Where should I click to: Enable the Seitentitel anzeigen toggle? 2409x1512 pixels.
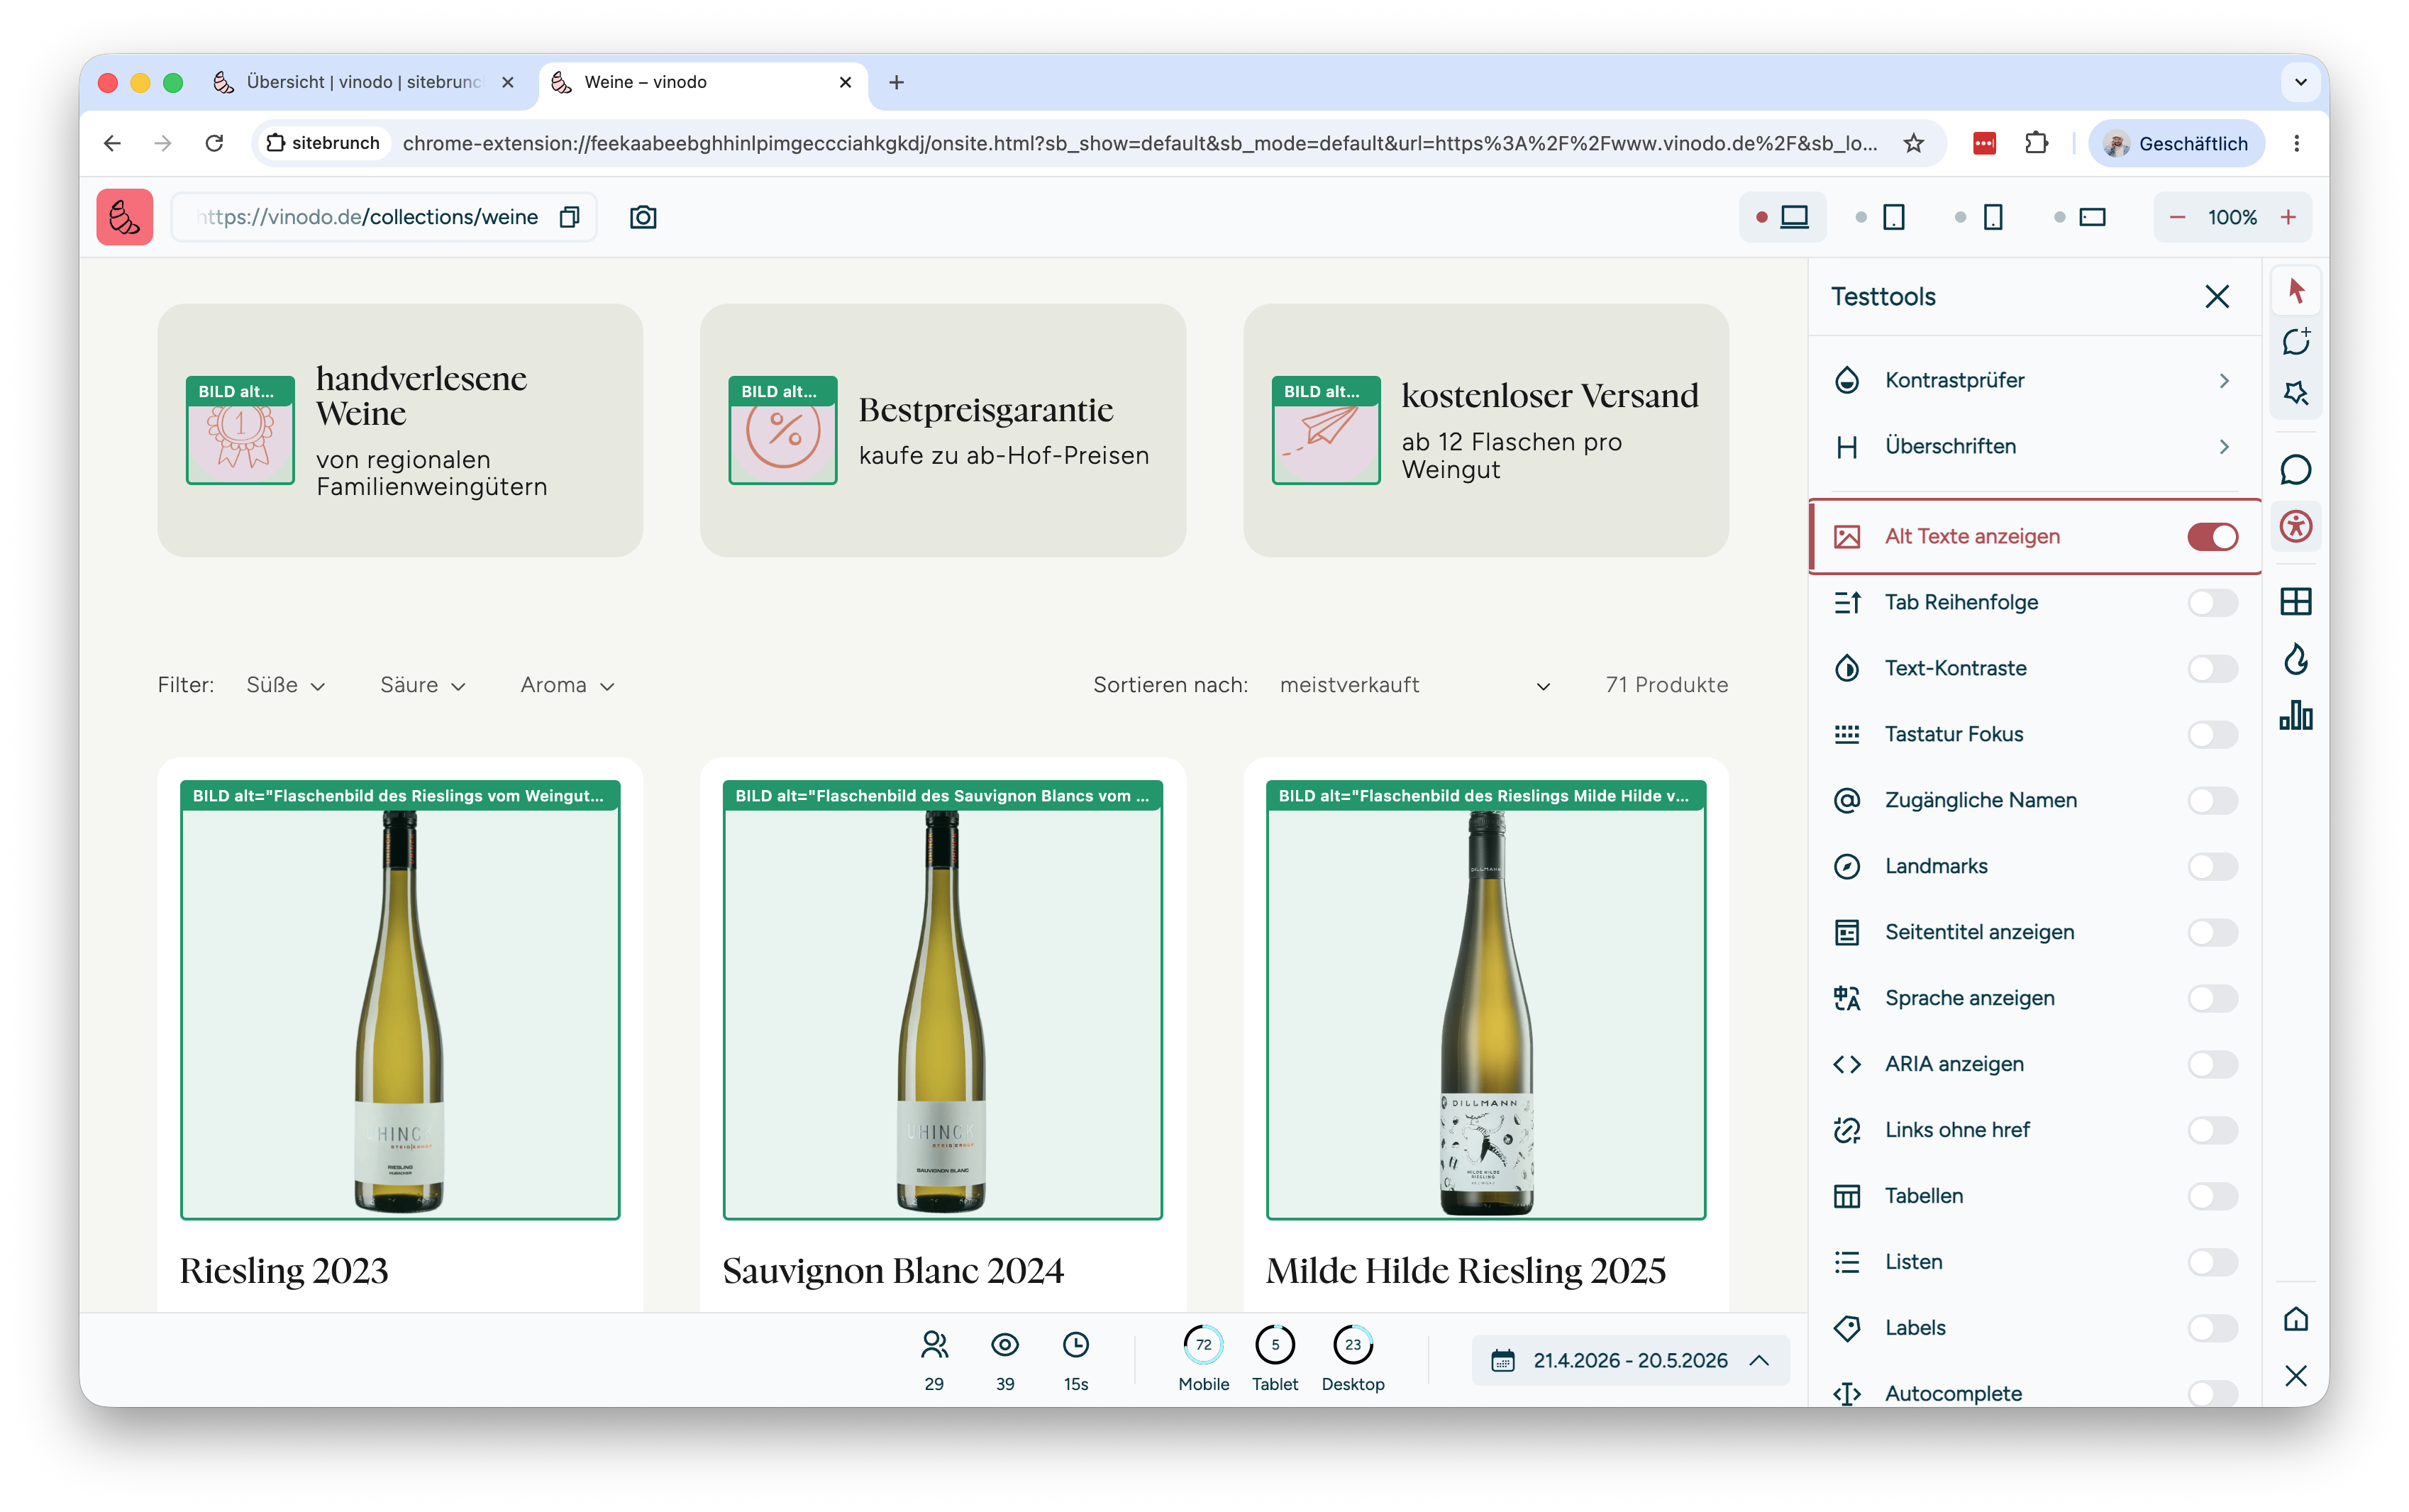click(2212, 933)
